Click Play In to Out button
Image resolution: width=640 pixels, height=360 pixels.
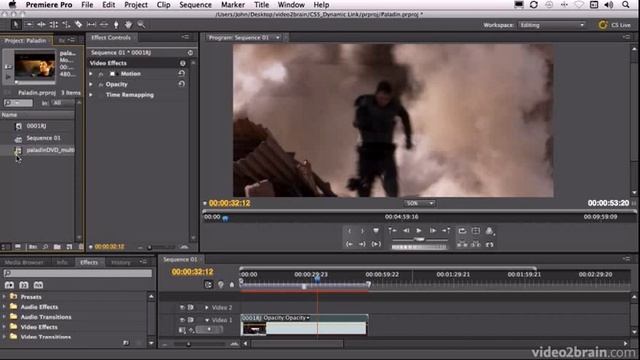click(x=376, y=244)
